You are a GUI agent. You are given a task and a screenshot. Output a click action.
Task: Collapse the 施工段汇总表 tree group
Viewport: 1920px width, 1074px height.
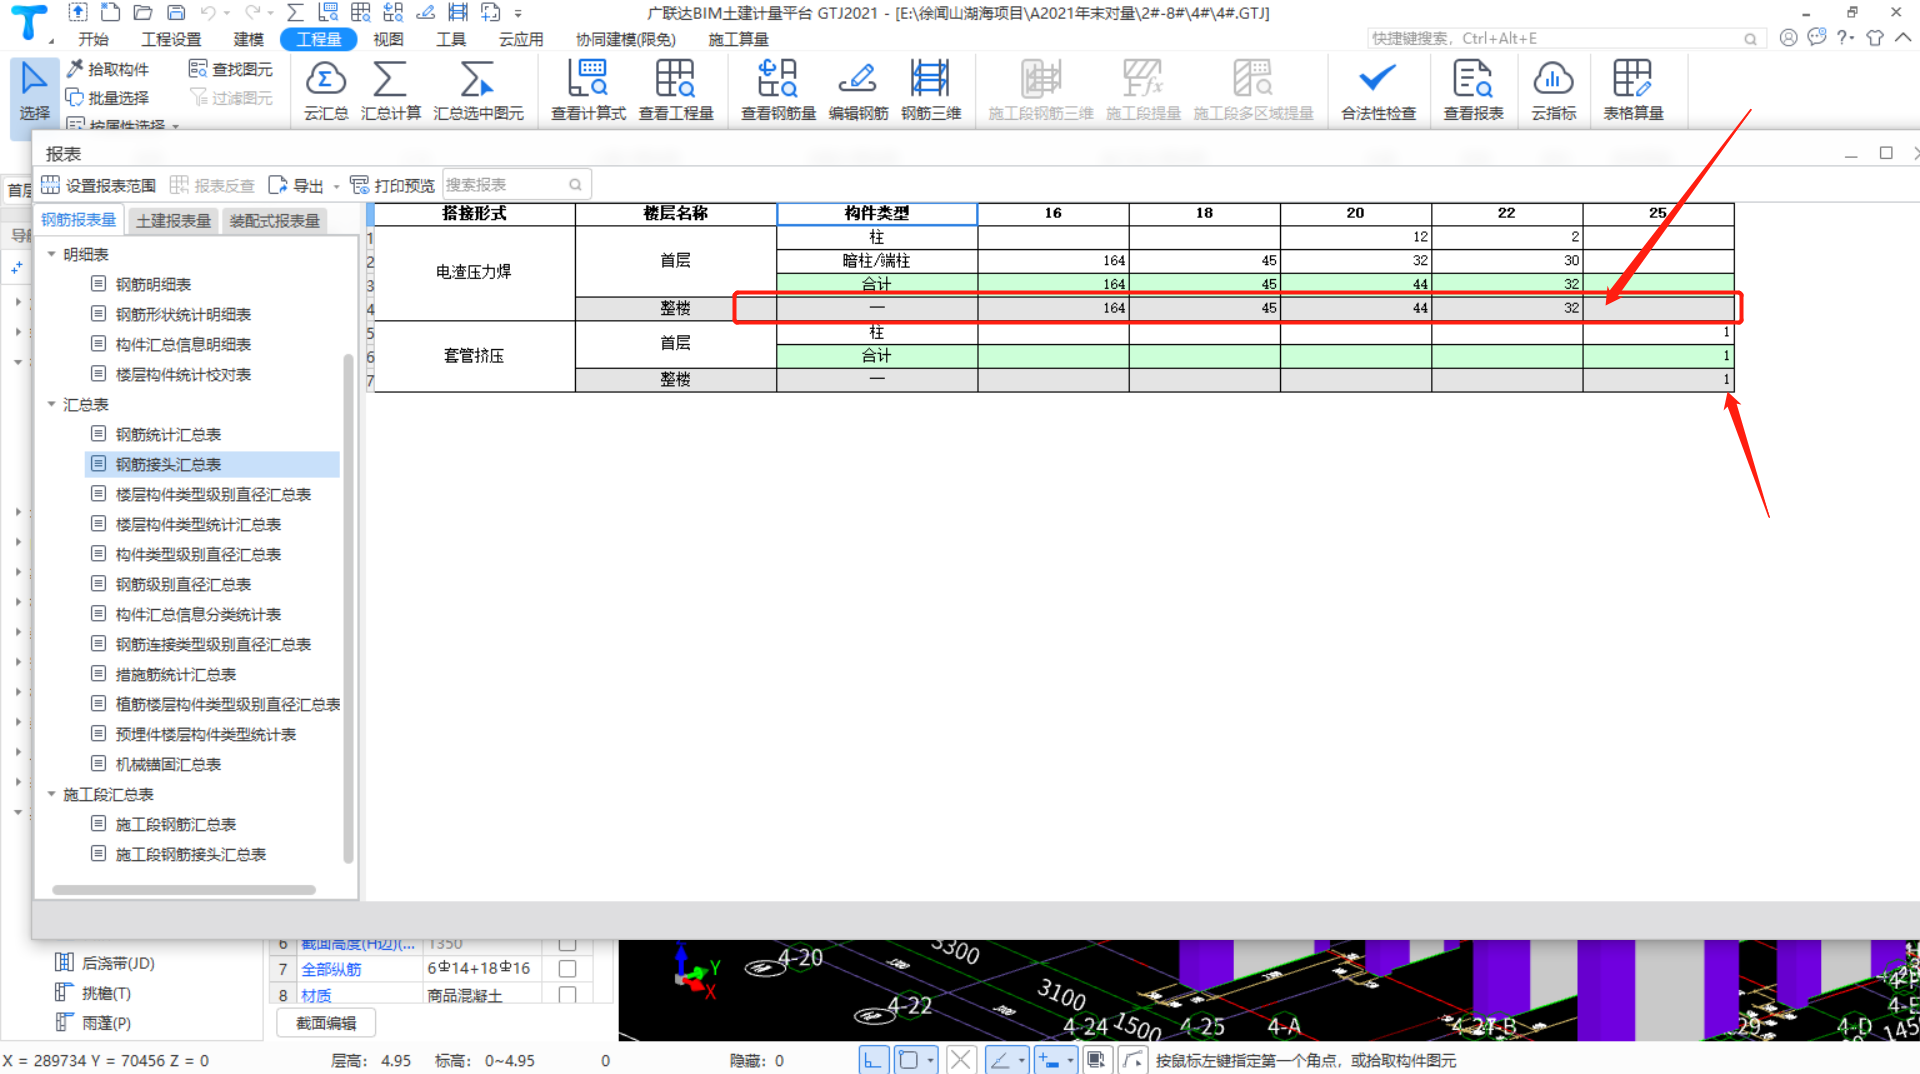(x=52, y=794)
